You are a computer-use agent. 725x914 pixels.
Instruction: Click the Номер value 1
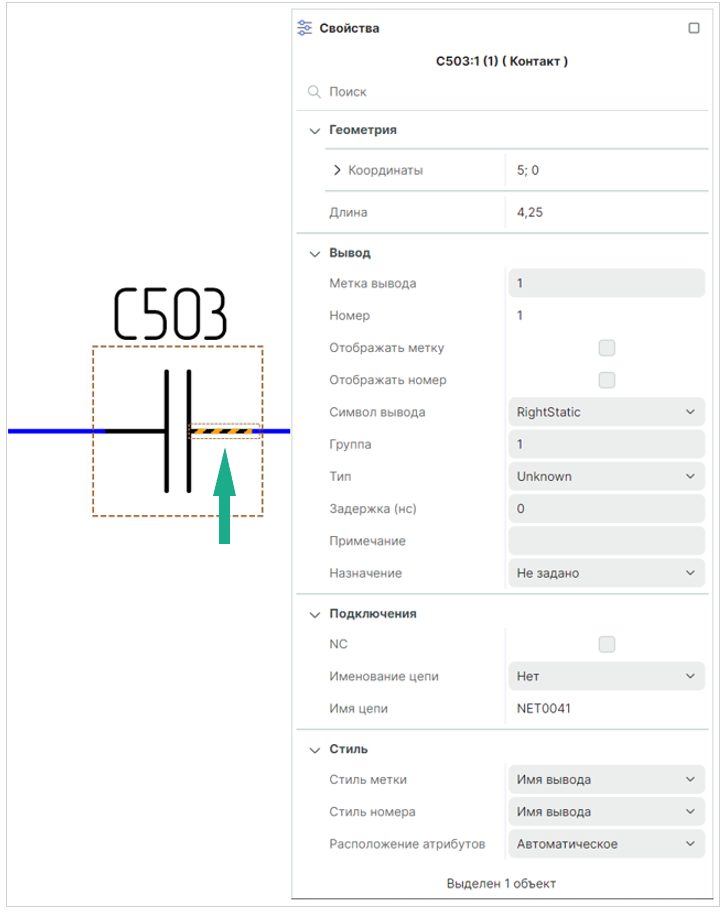(519, 315)
